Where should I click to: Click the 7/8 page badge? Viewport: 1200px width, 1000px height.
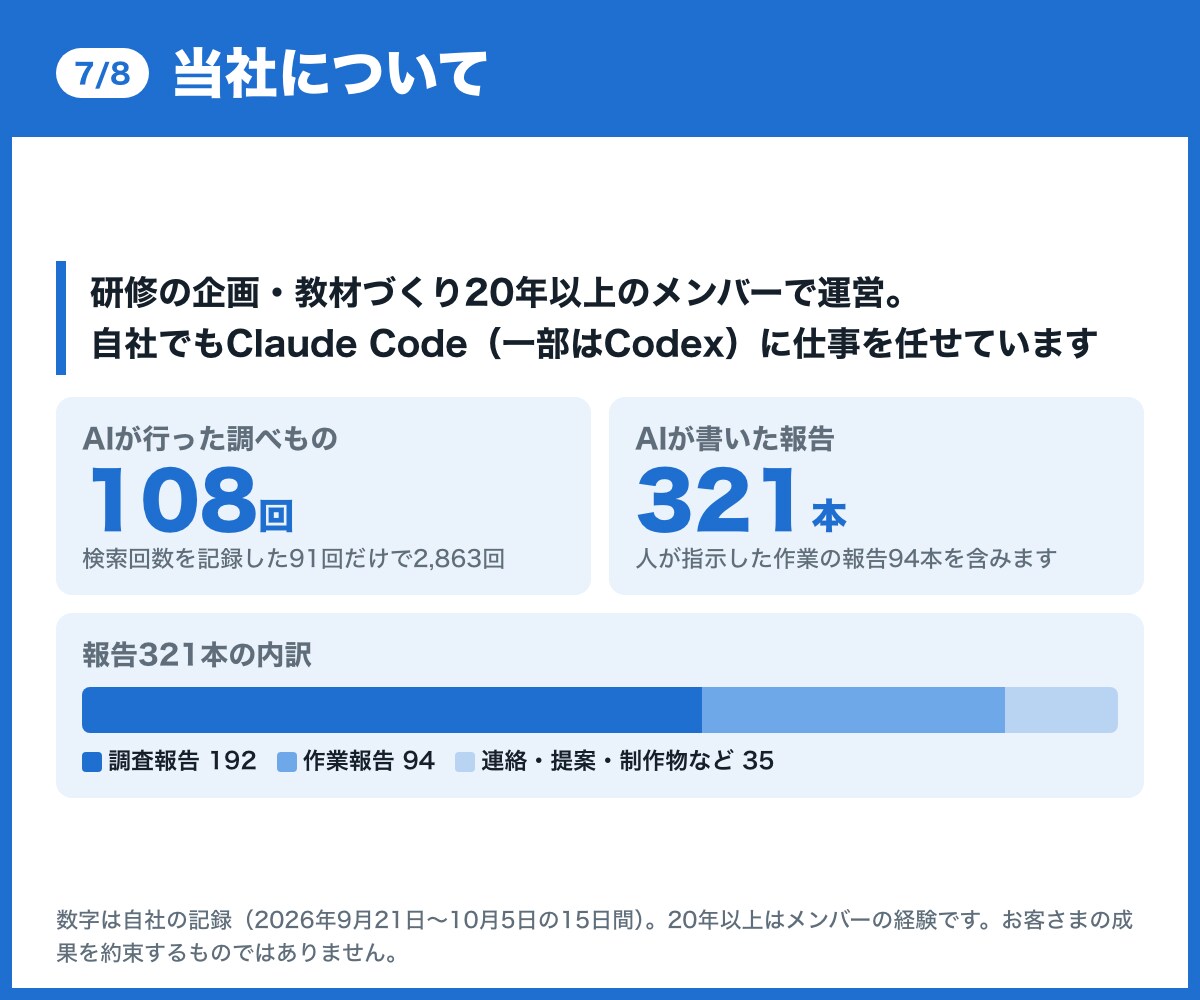click(x=103, y=74)
